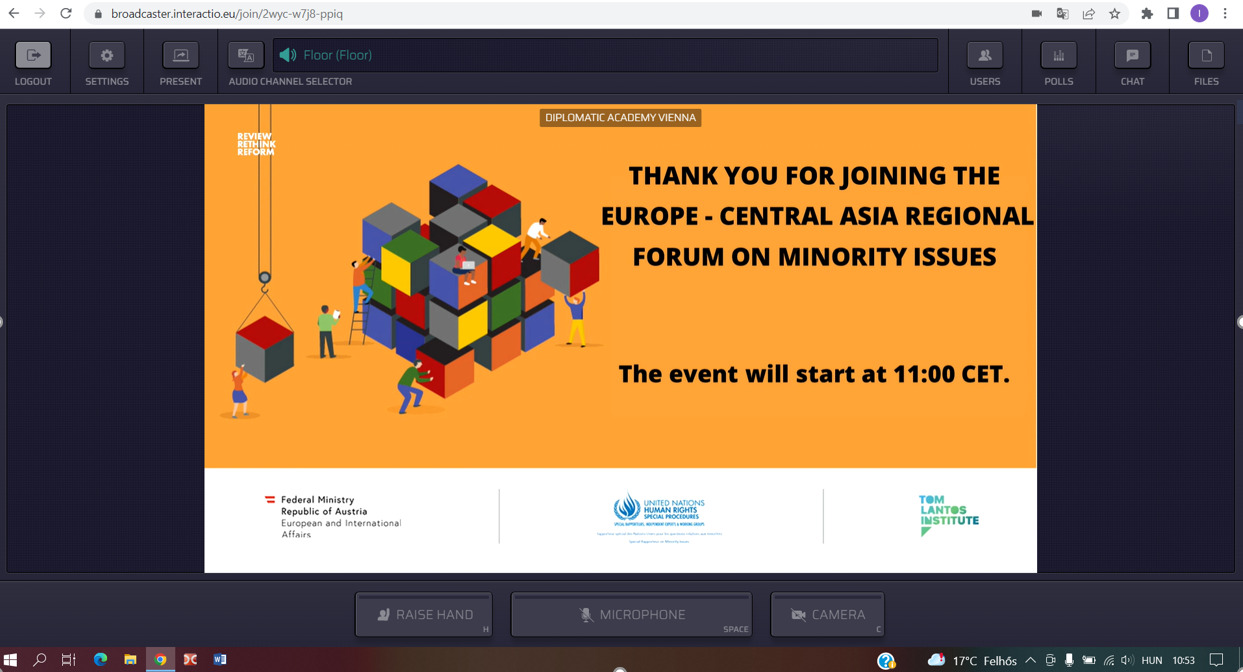Click the browser address bar URL
This screenshot has width=1243, height=672.
pyautogui.click(x=227, y=14)
